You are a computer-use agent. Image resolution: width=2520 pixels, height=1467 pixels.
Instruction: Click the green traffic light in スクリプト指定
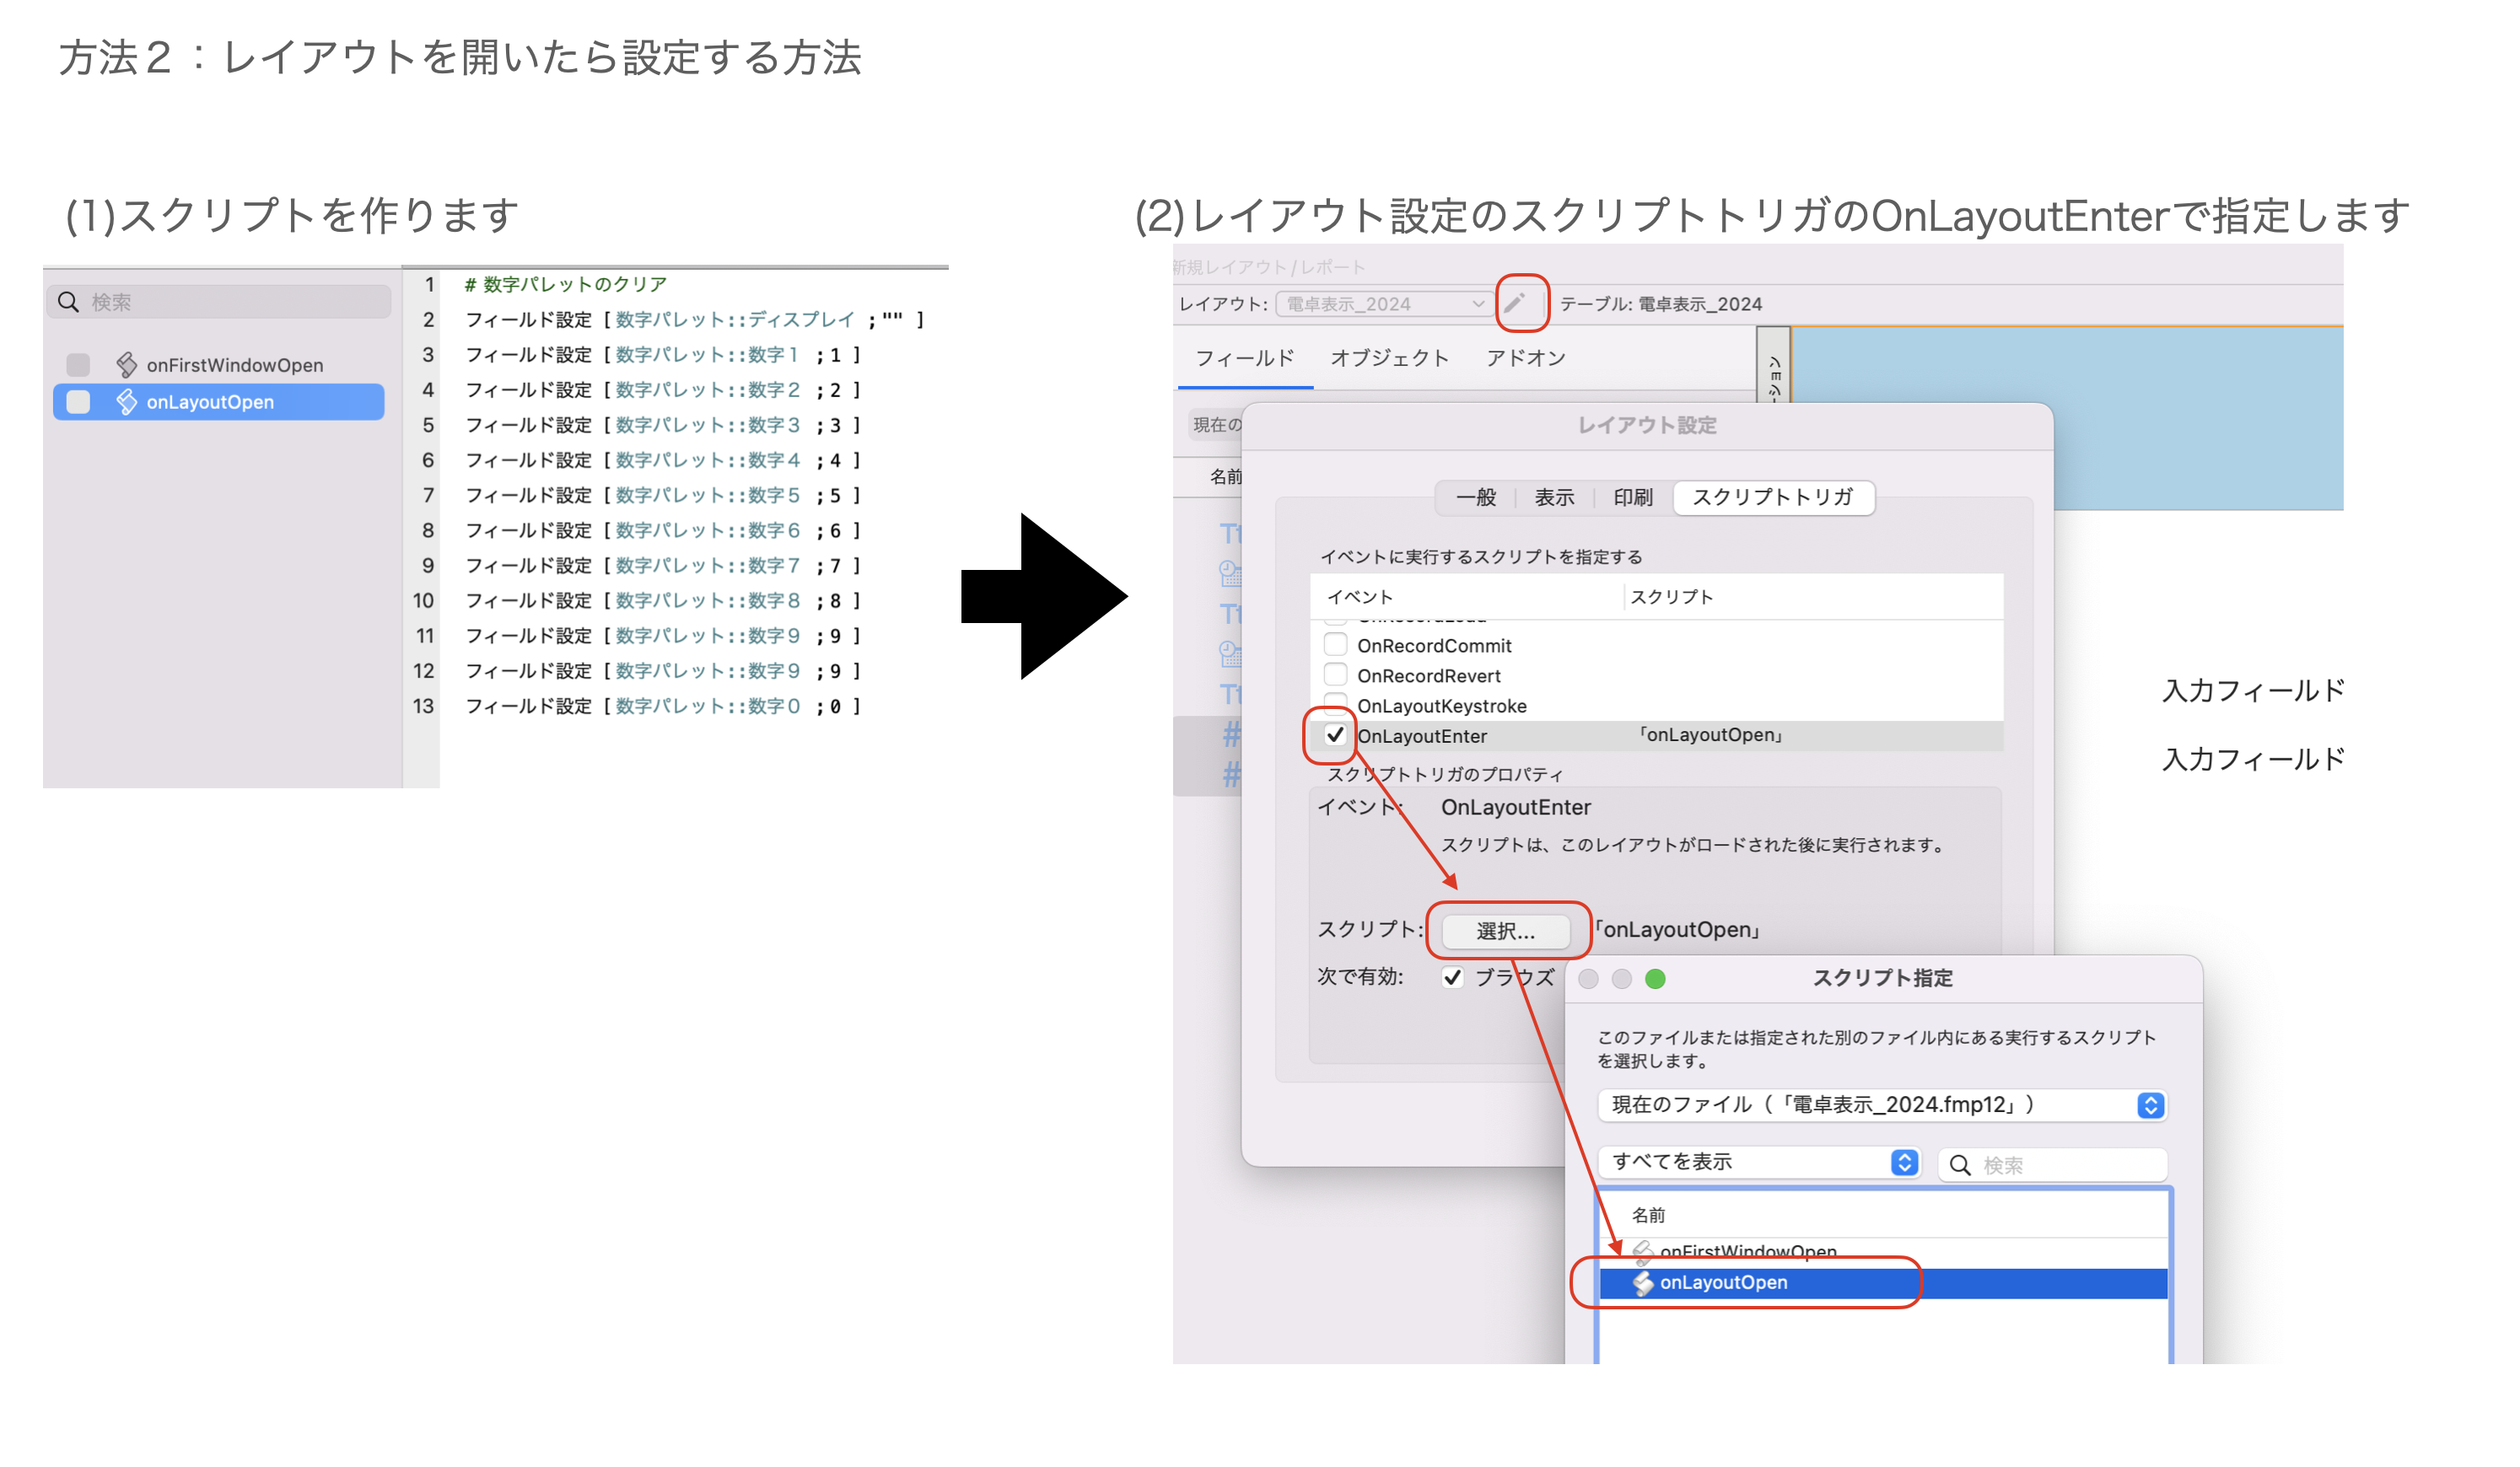pyautogui.click(x=1656, y=980)
